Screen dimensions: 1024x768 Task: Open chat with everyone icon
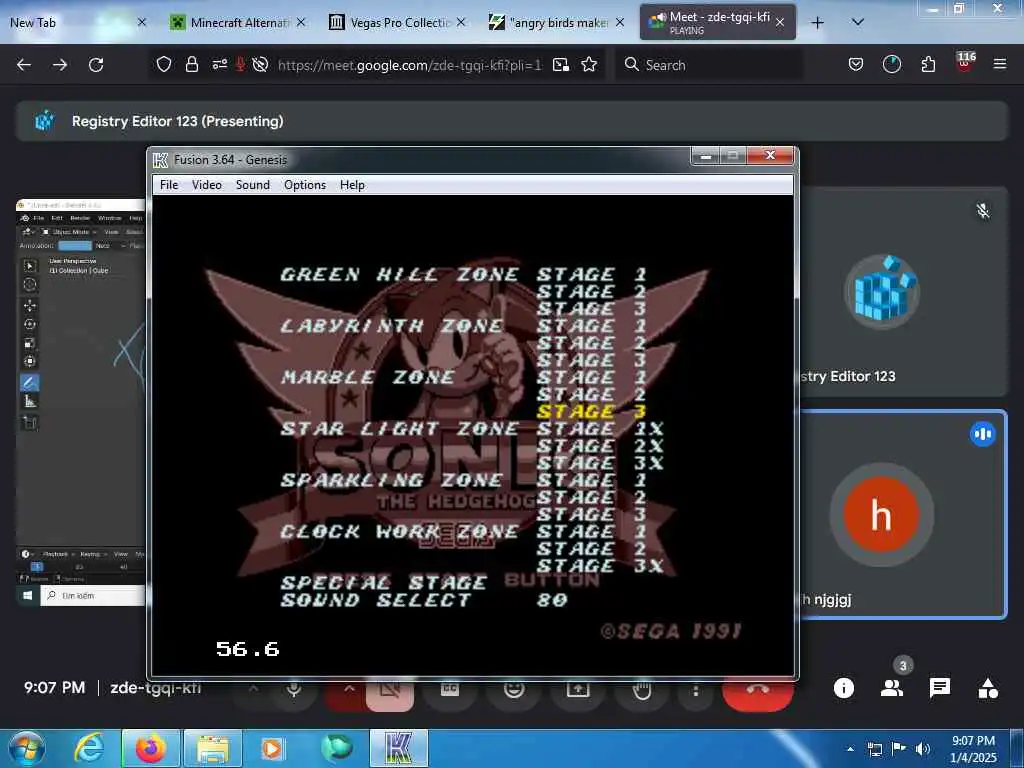click(x=940, y=687)
